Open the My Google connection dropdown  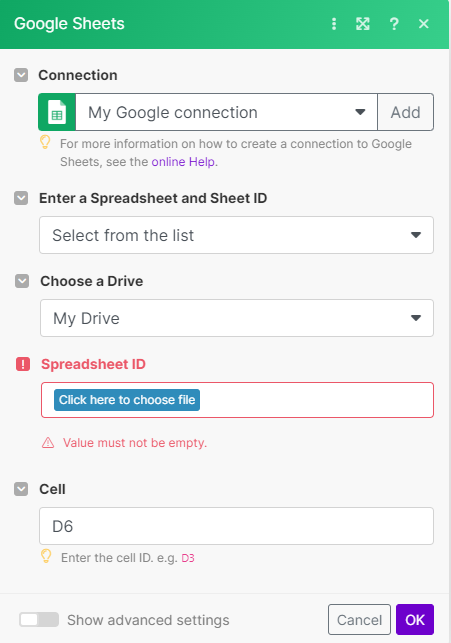coord(226,112)
